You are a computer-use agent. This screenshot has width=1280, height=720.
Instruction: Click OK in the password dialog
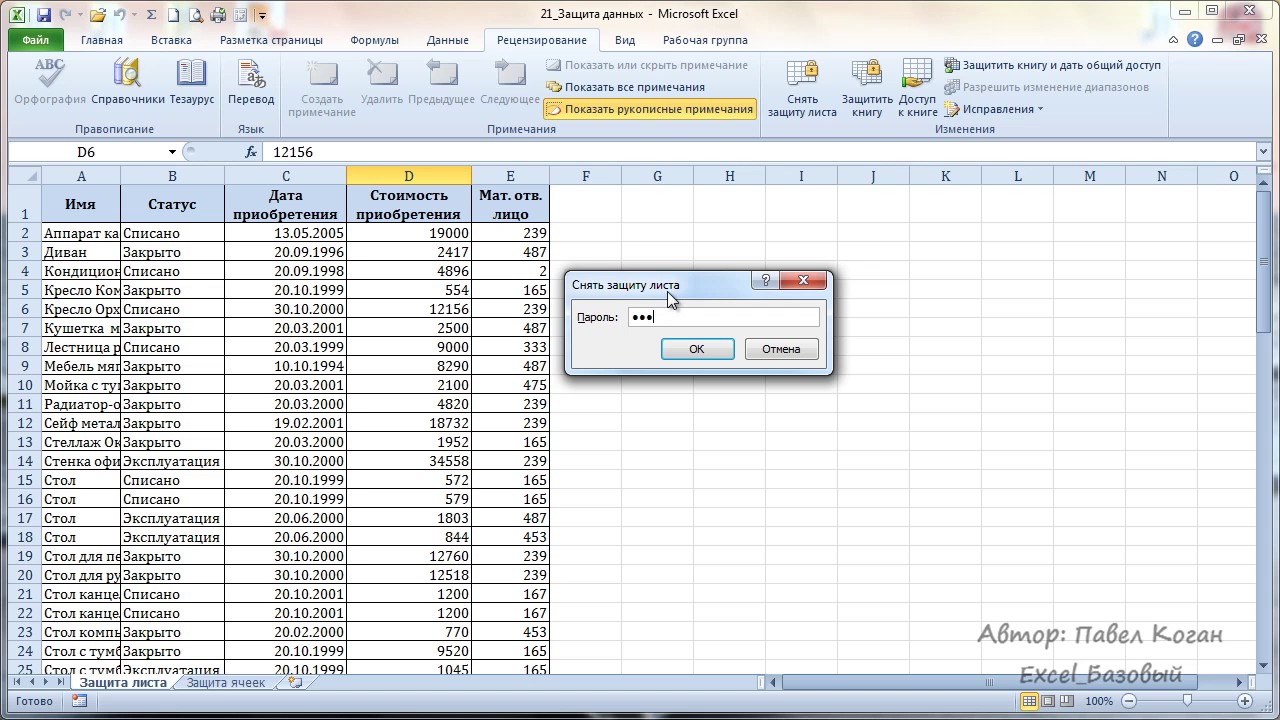tap(697, 349)
